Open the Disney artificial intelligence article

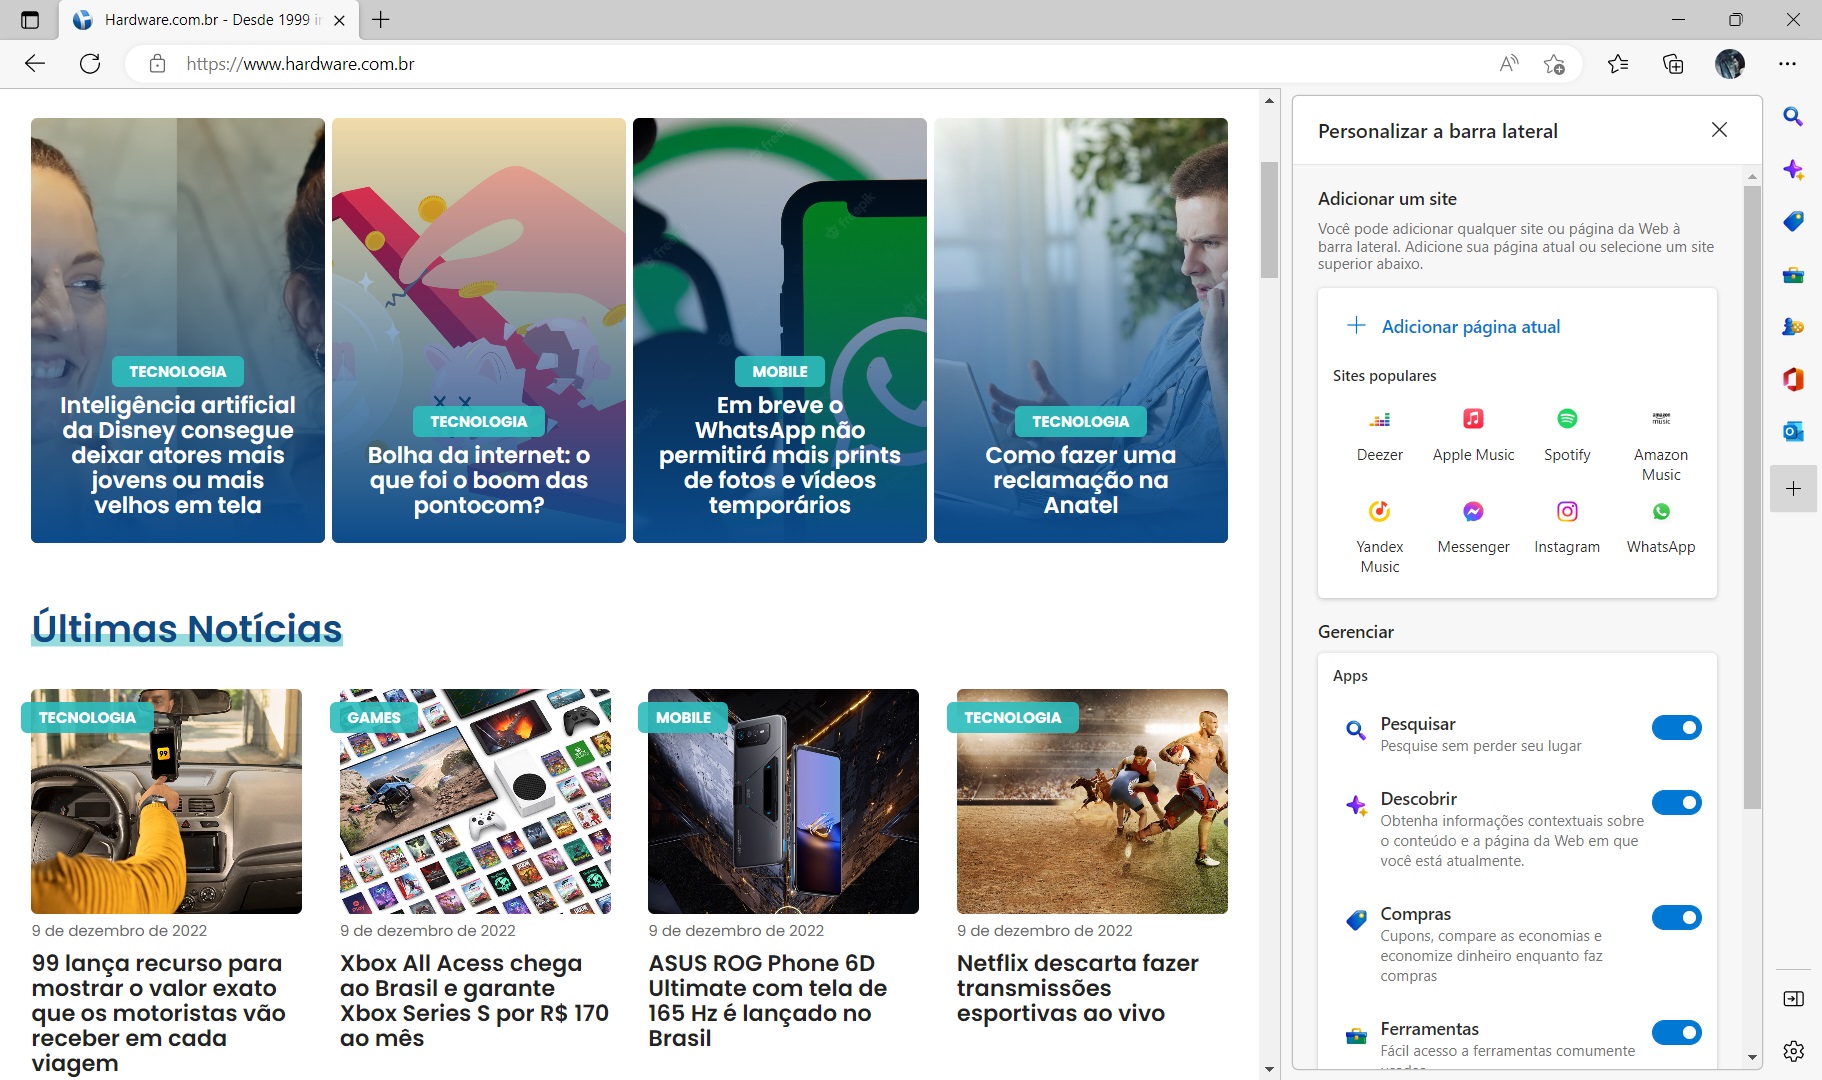click(x=178, y=330)
